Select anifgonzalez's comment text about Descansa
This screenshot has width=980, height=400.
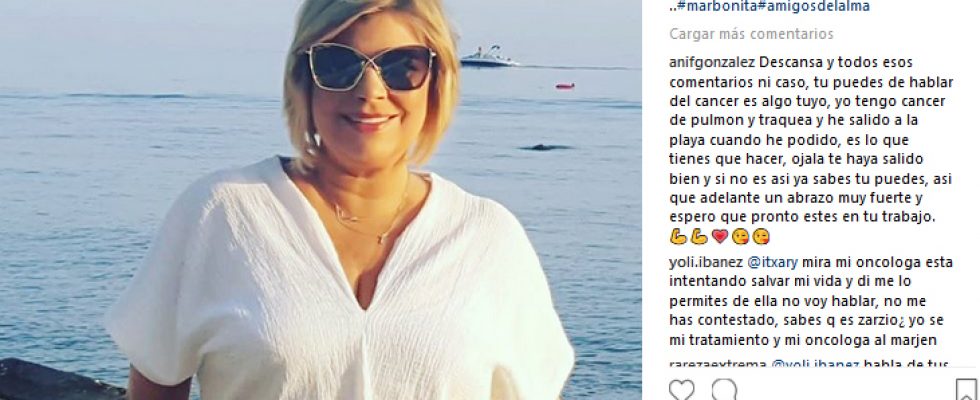[811, 150]
